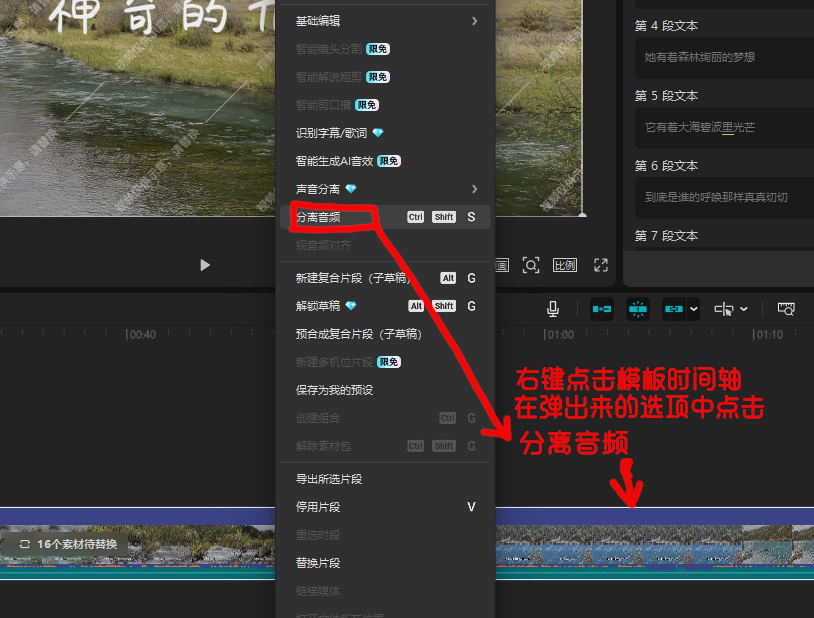Image resolution: width=814 pixels, height=618 pixels.
Task: Click 16个素材待替换 replace button
Action: click(68, 544)
